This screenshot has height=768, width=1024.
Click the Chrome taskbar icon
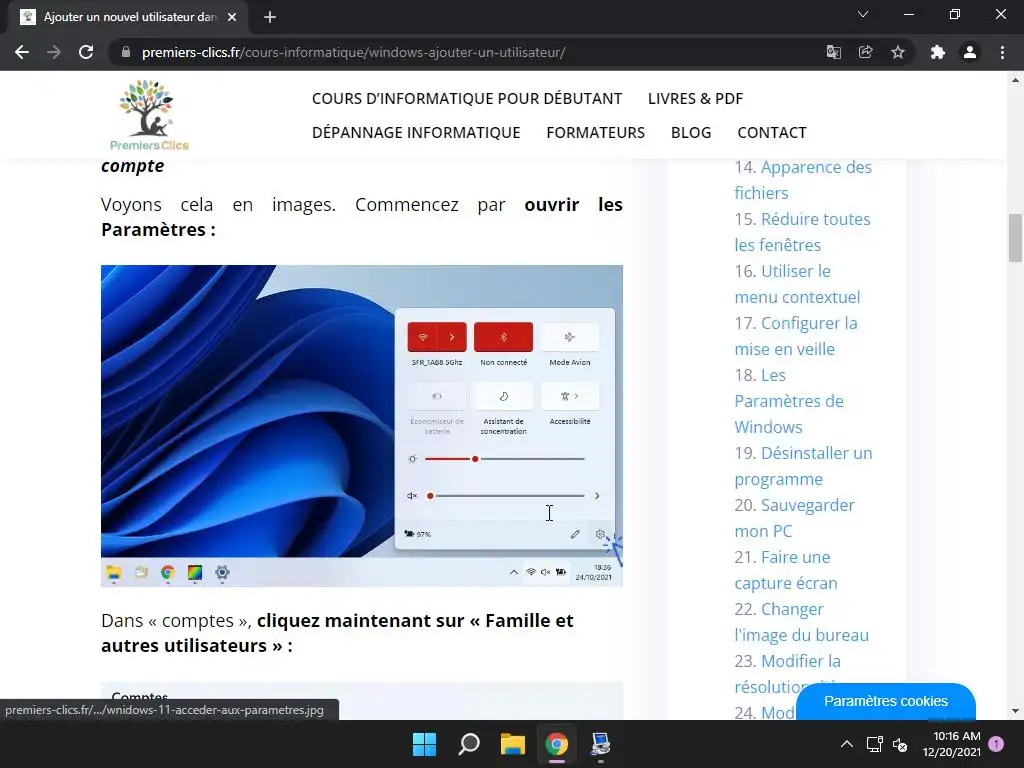556,744
